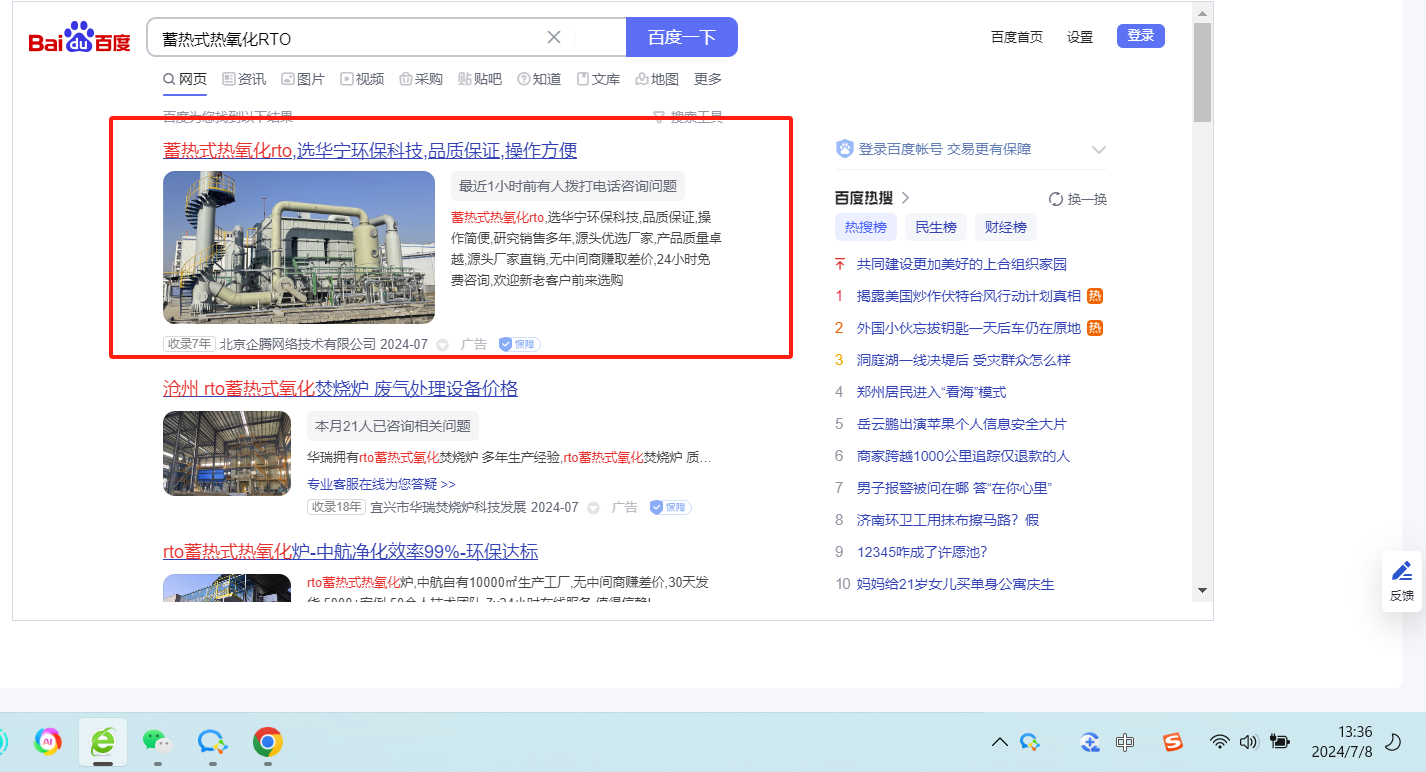The image size is (1426, 772).
Task: Open the volume control in tray
Action: coord(1247,742)
